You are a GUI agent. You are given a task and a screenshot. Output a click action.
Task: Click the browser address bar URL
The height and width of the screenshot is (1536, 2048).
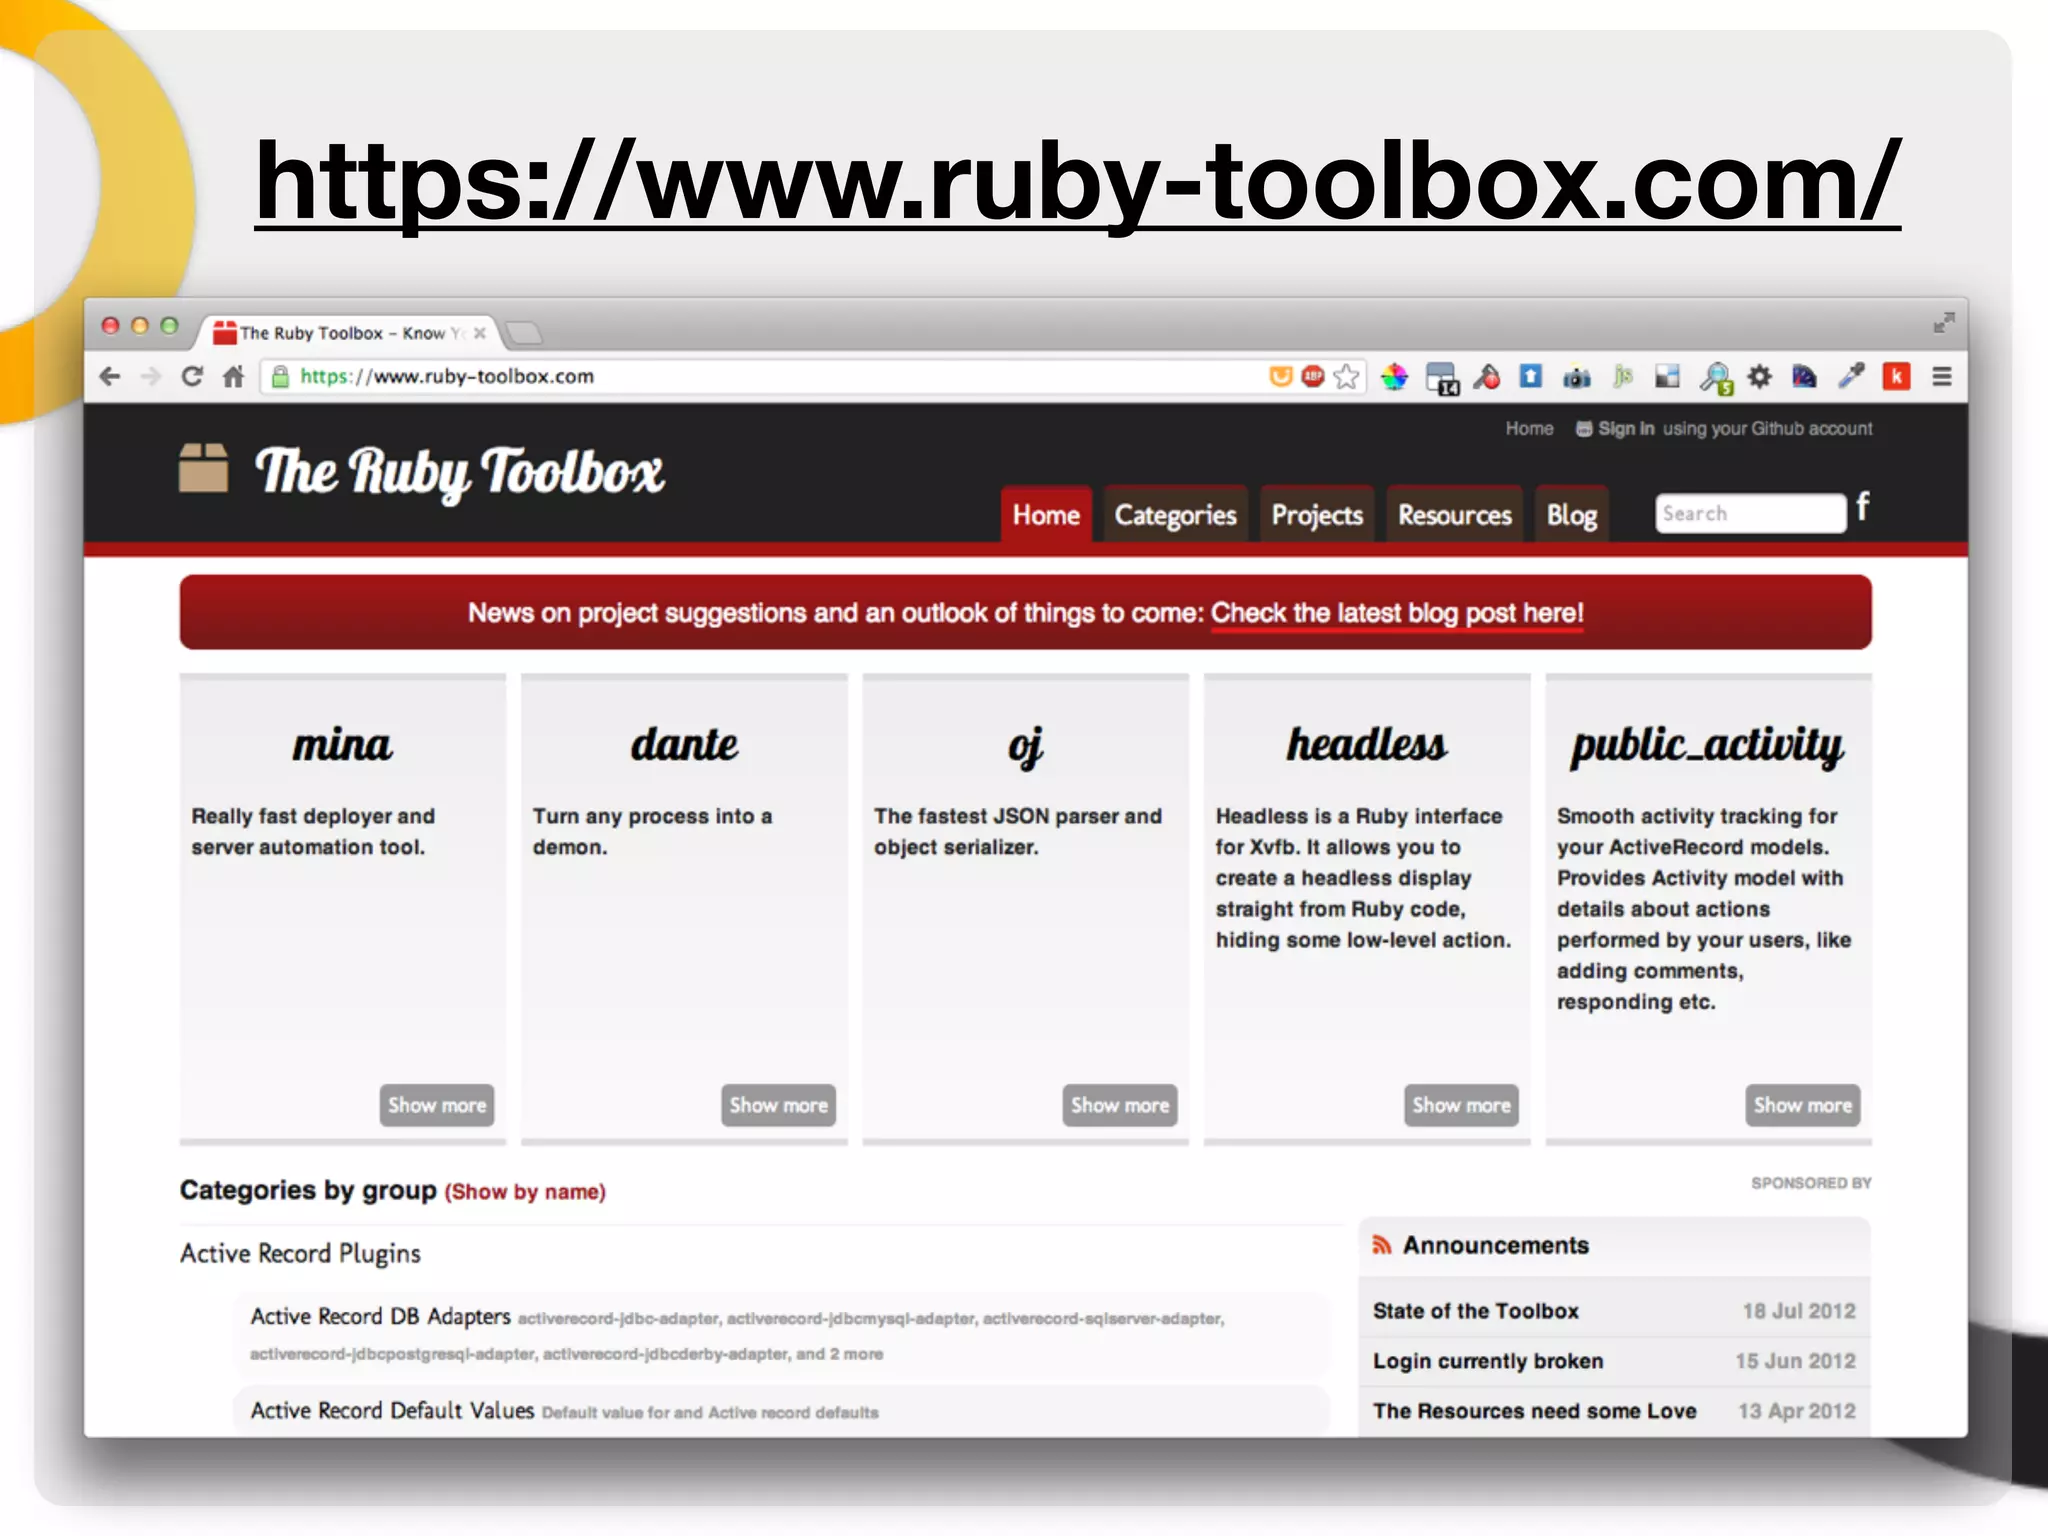(x=447, y=376)
